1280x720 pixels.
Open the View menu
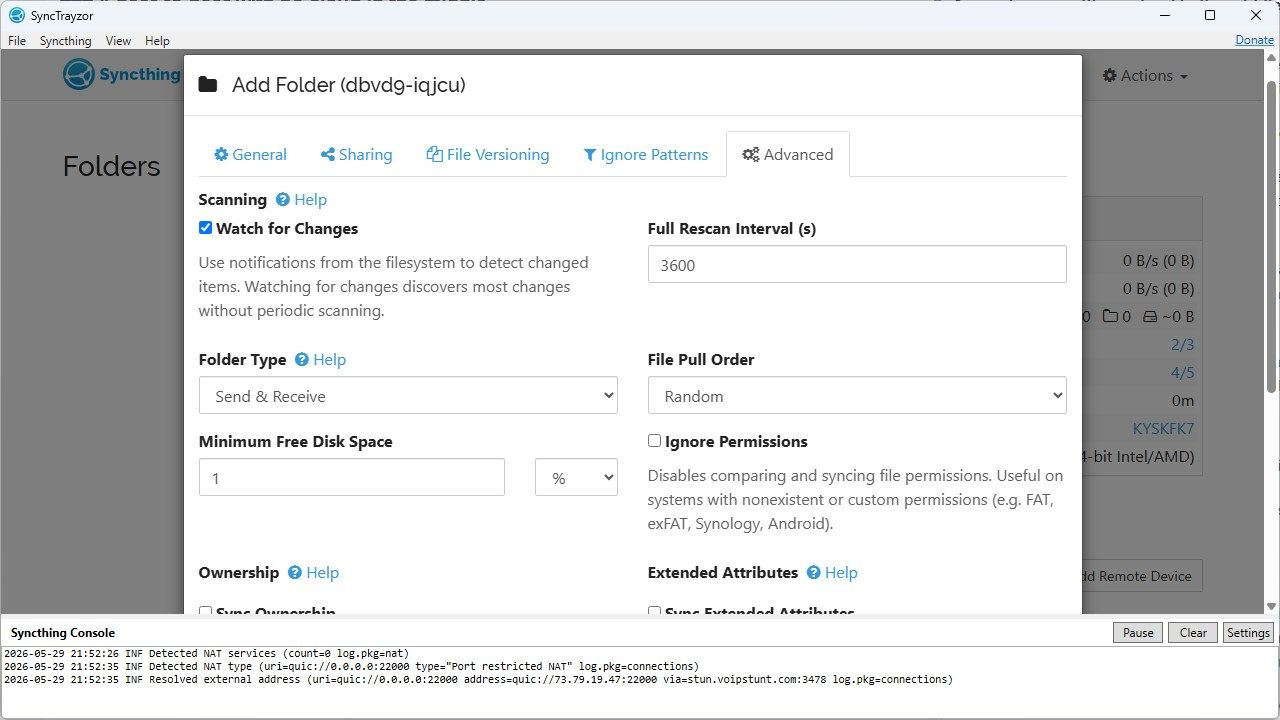[x=118, y=41]
